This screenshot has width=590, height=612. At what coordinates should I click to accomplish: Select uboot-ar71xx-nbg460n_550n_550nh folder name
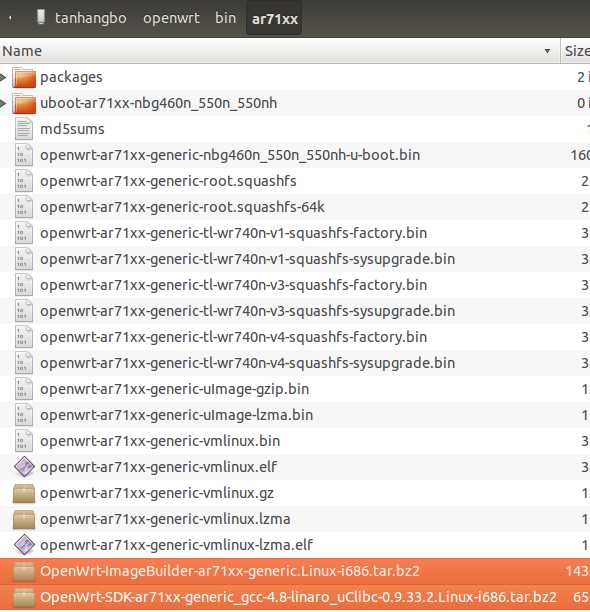coord(159,103)
